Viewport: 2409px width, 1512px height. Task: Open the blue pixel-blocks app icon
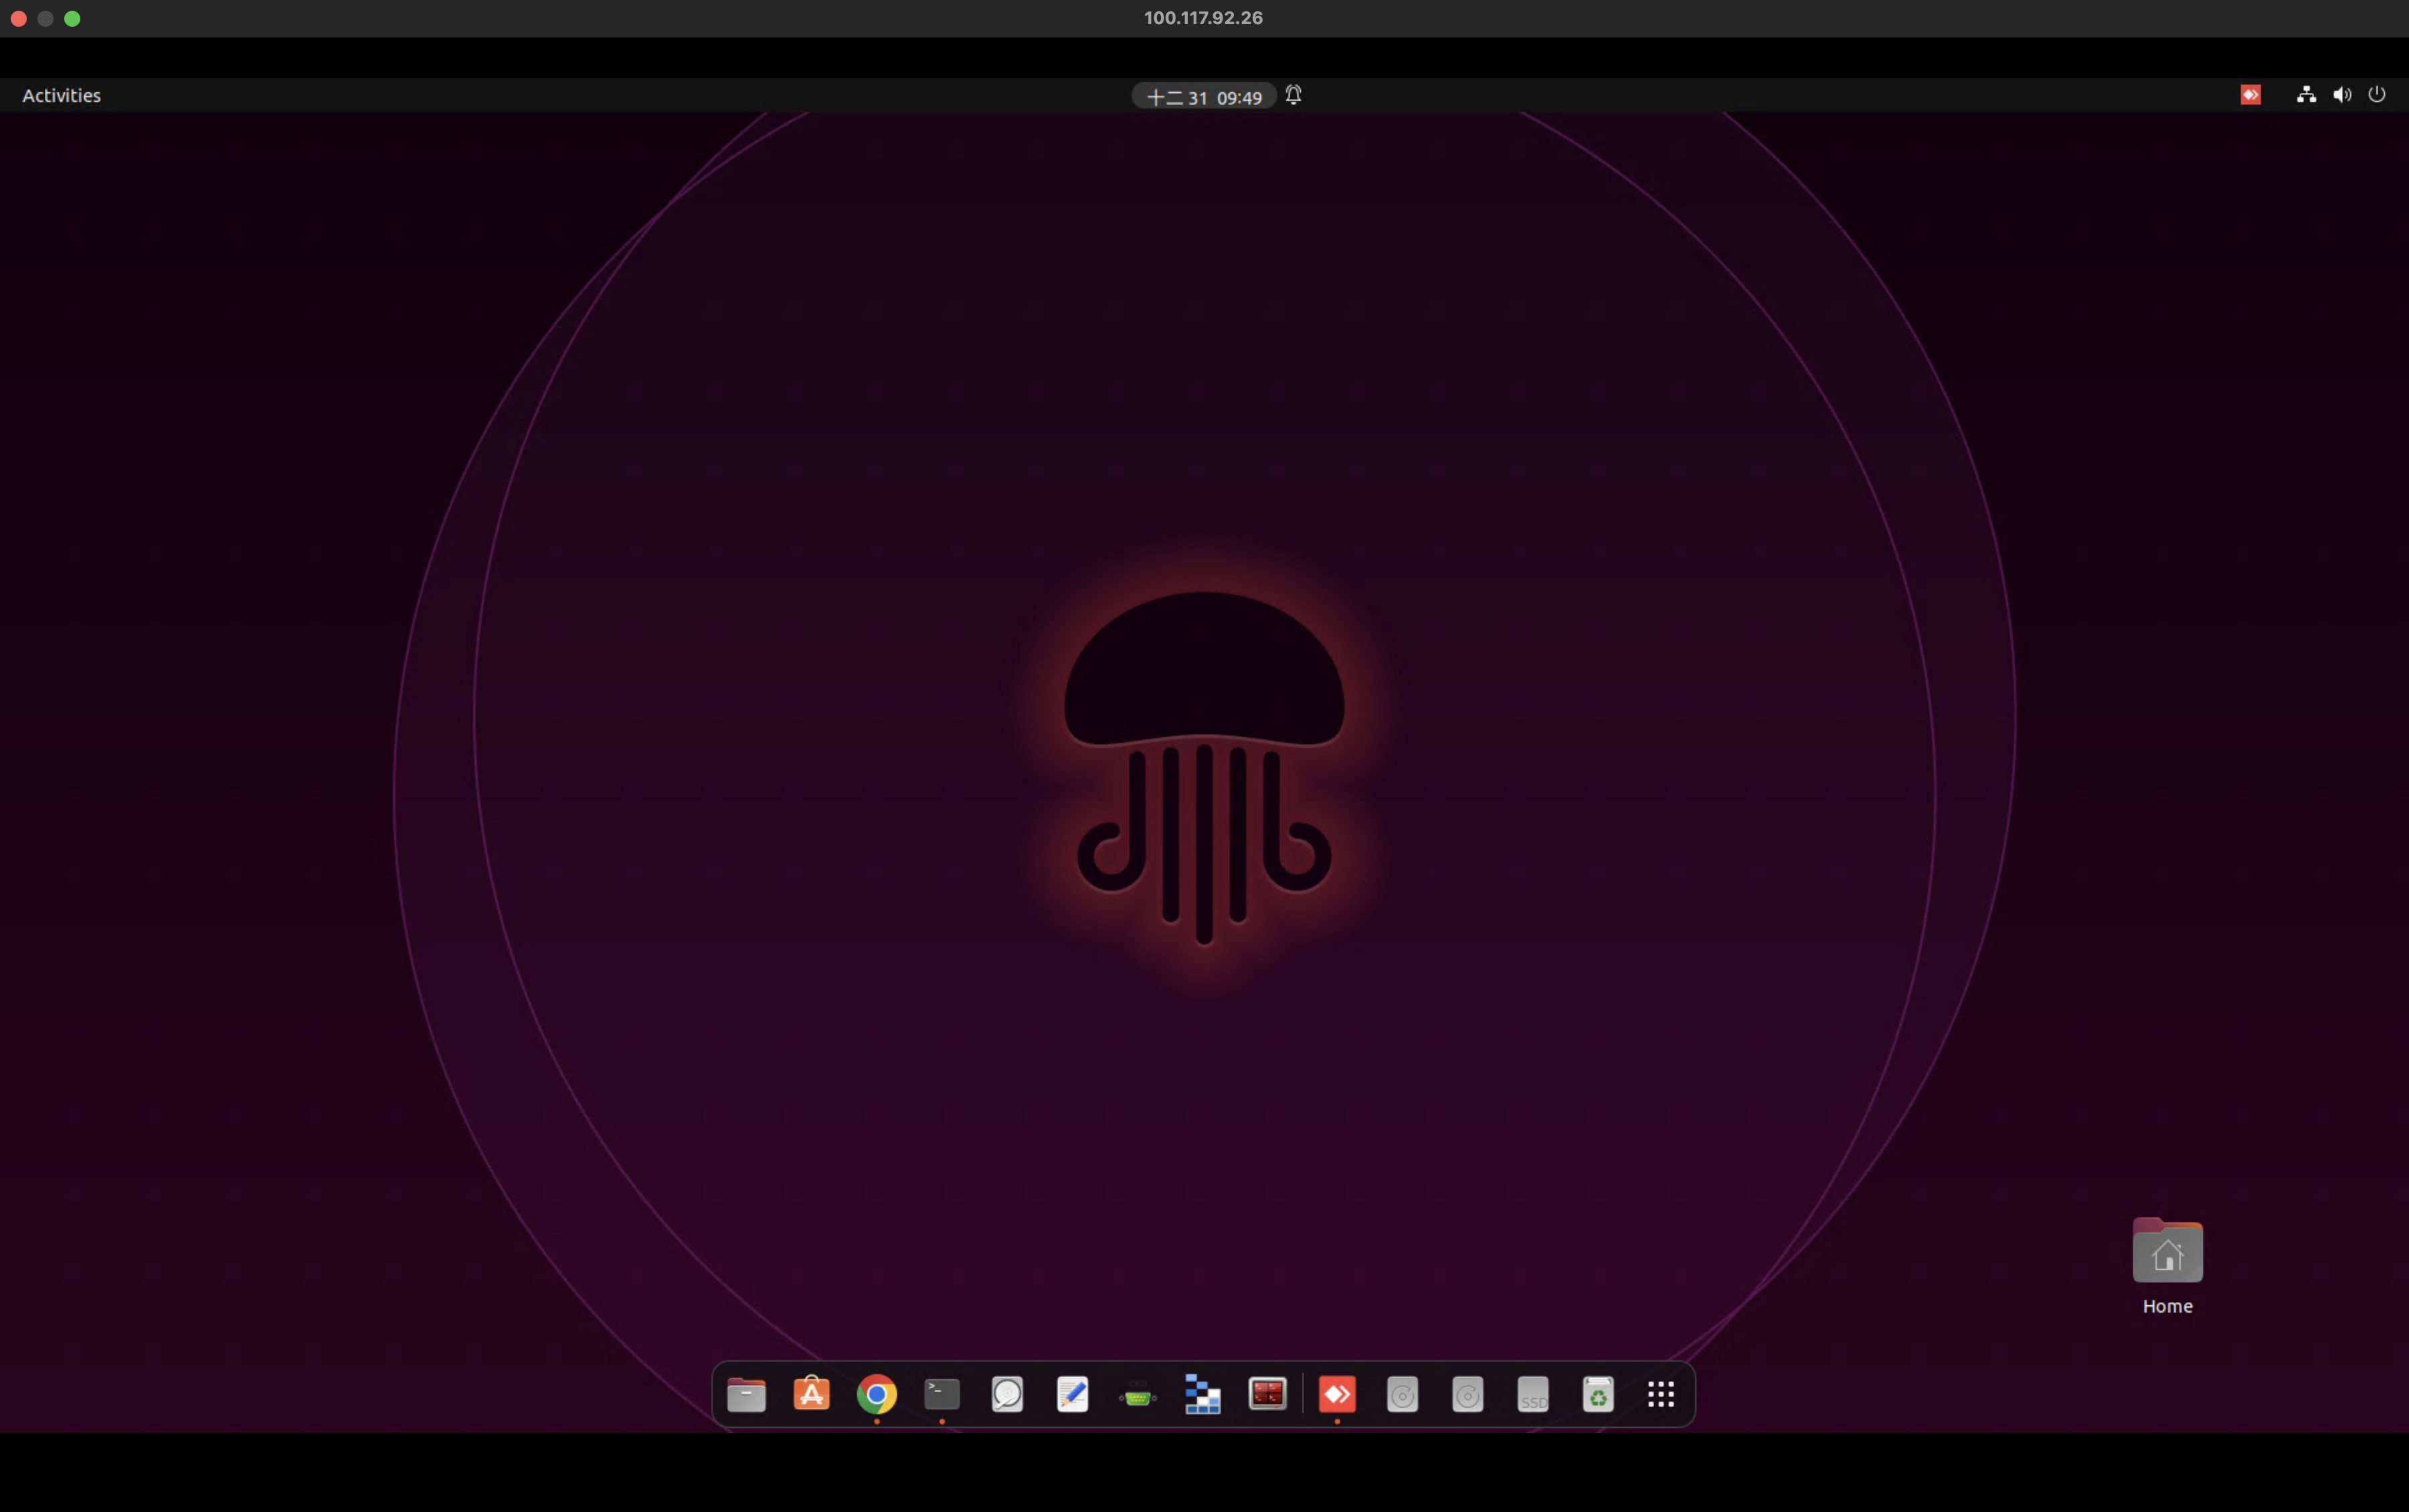1202,1394
